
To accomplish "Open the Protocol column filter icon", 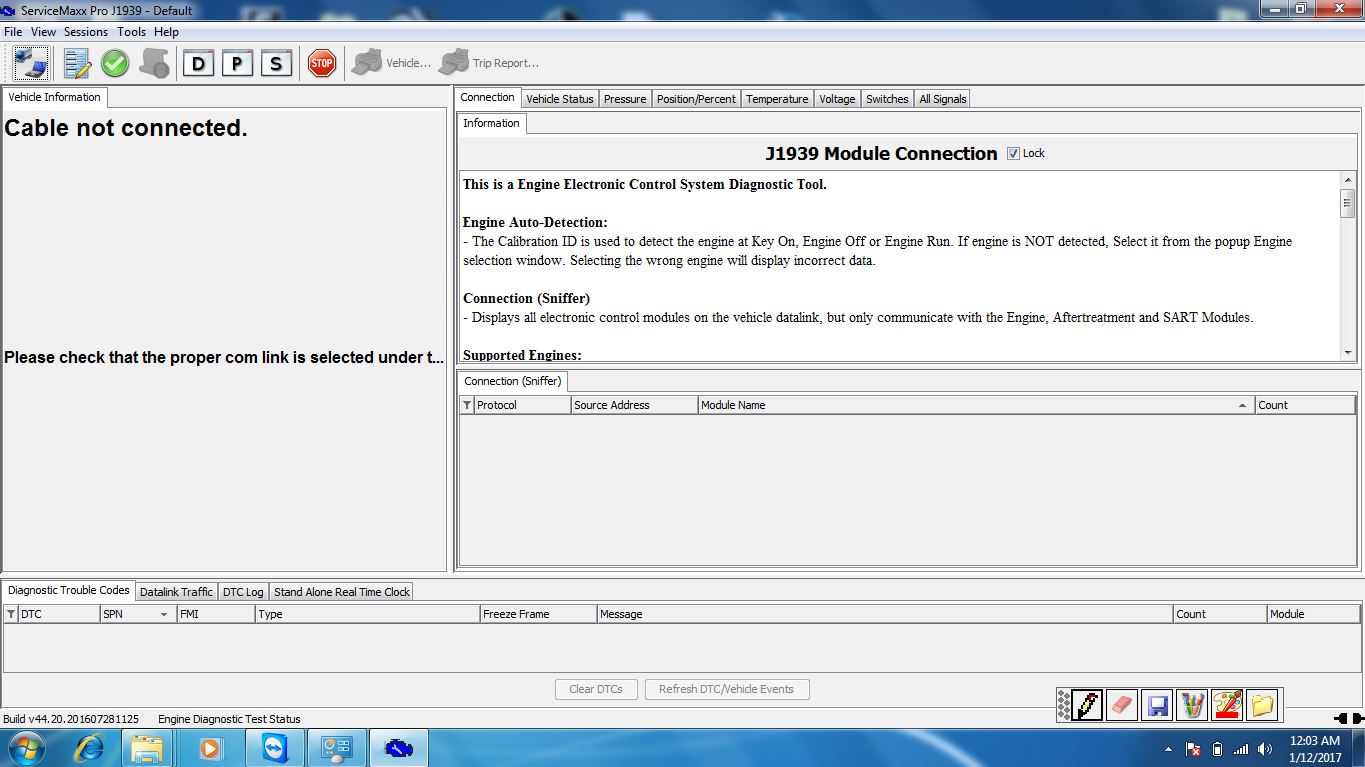I will (467, 405).
